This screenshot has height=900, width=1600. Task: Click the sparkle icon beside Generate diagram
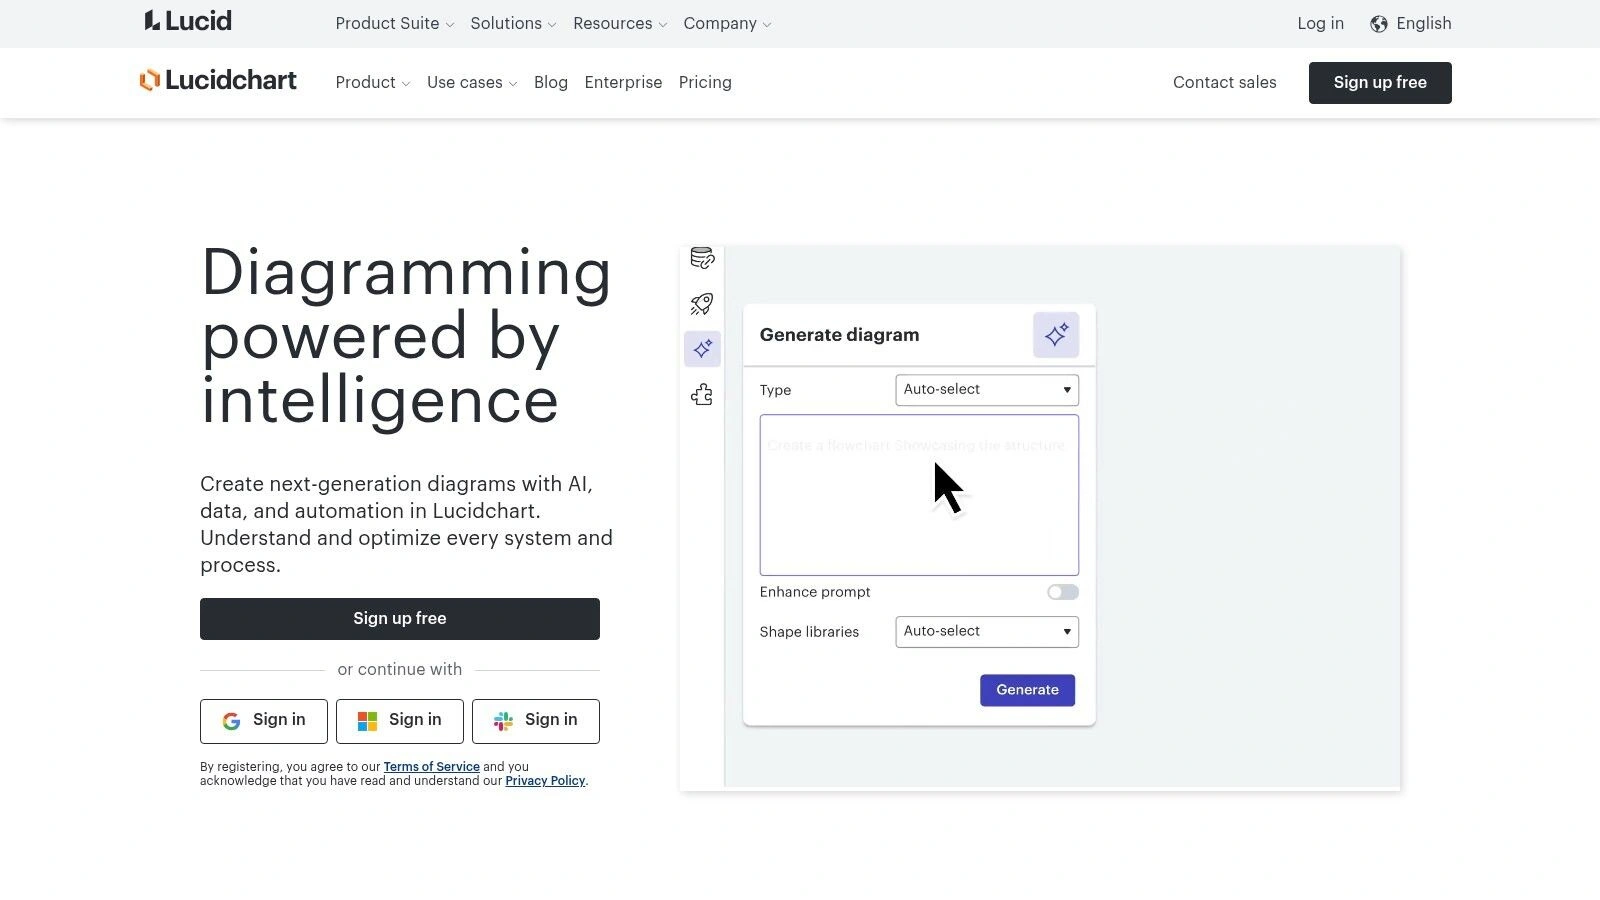tap(1055, 335)
